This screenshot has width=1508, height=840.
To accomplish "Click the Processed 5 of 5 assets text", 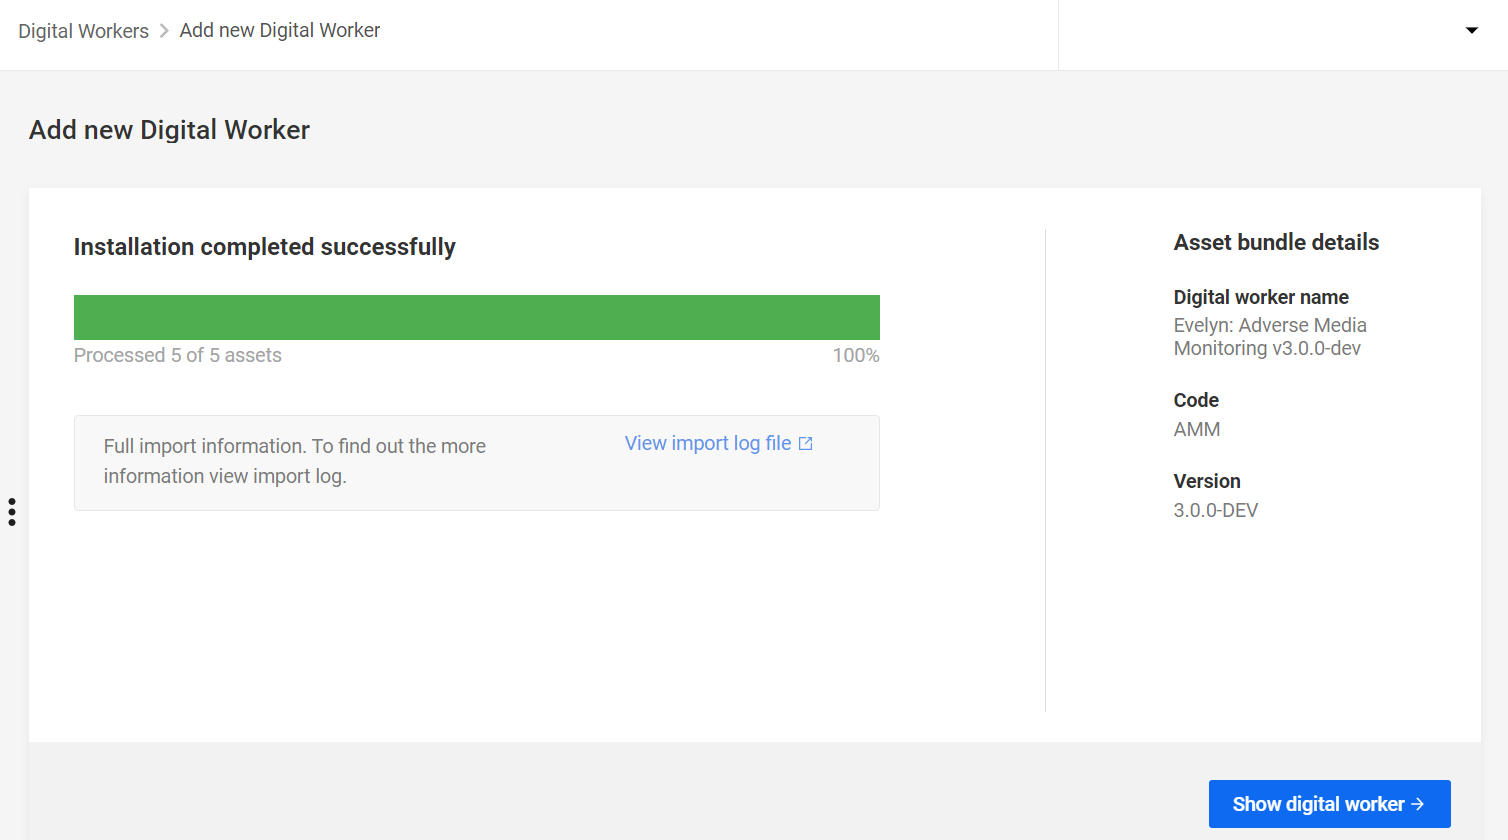I will point(178,355).
